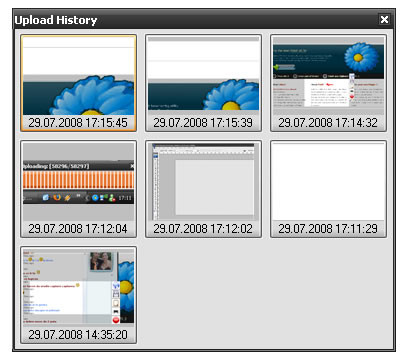This screenshot has width=405, height=360.
Task: Choose blank upload thumbnail from 17:11:29
Action: pyautogui.click(x=328, y=189)
